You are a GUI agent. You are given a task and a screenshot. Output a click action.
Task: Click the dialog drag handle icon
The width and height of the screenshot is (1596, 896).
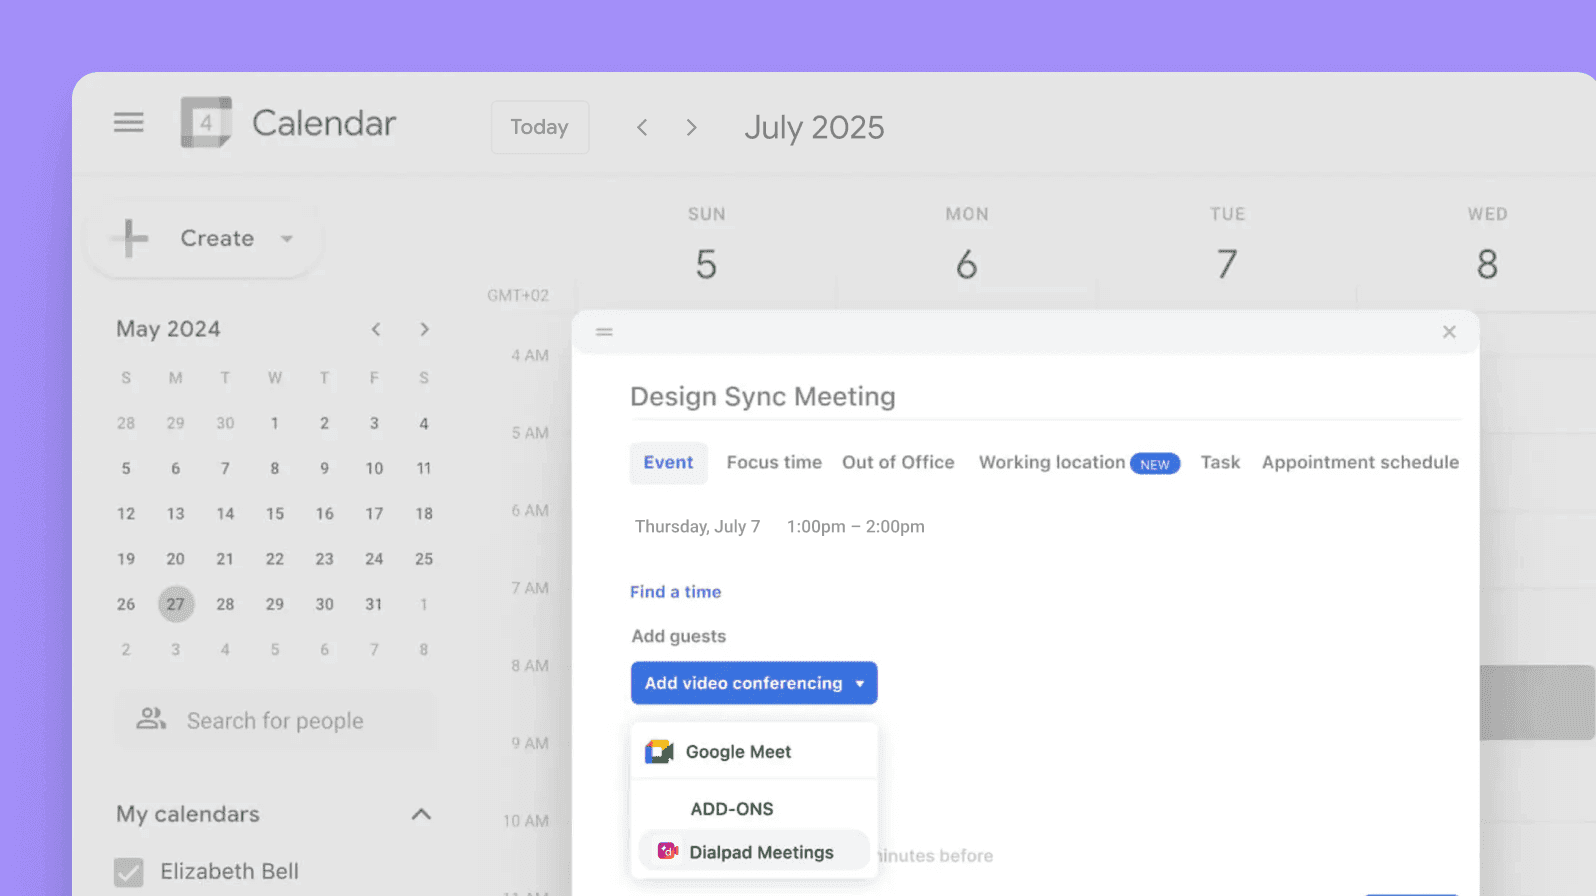pyautogui.click(x=604, y=332)
